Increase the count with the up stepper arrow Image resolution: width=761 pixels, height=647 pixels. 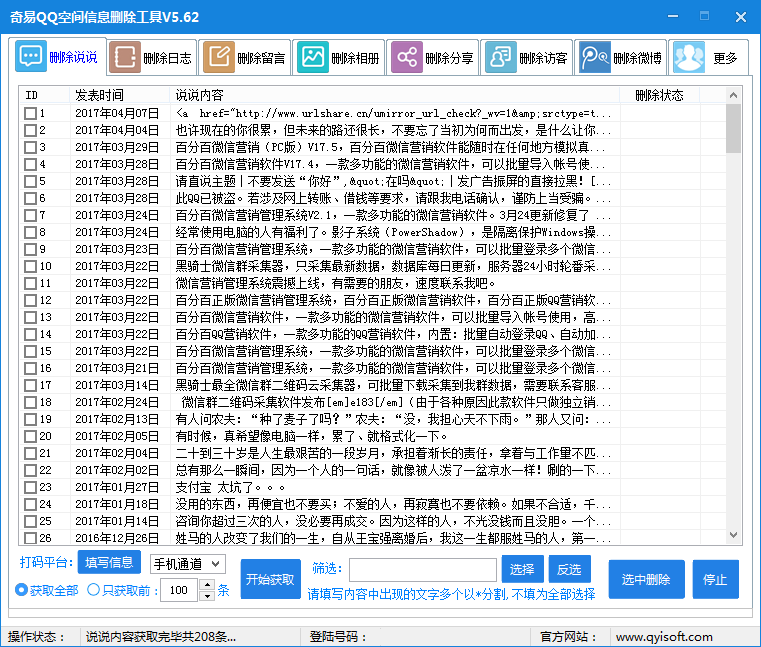pos(207,585)
